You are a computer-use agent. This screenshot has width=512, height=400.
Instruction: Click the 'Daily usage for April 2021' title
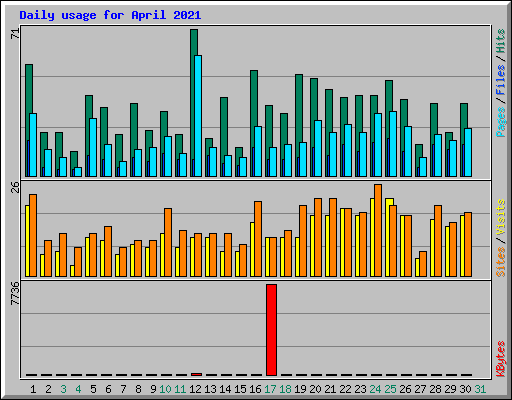click(x=110, y=15)
